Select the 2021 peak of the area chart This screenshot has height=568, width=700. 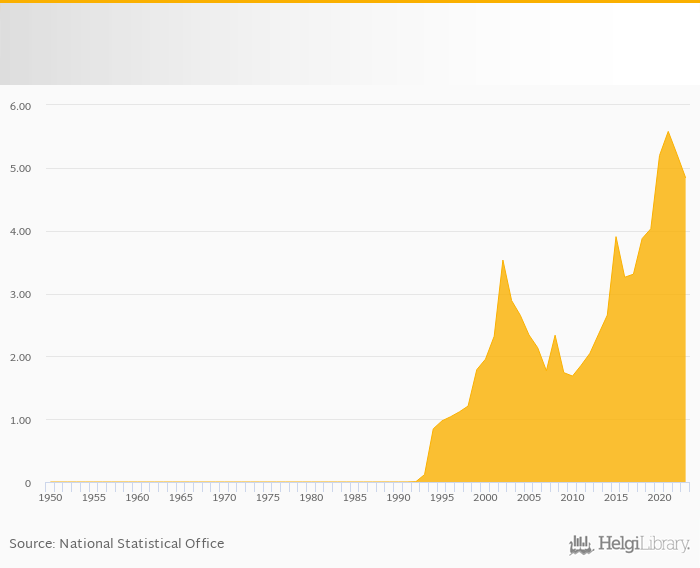668,132
